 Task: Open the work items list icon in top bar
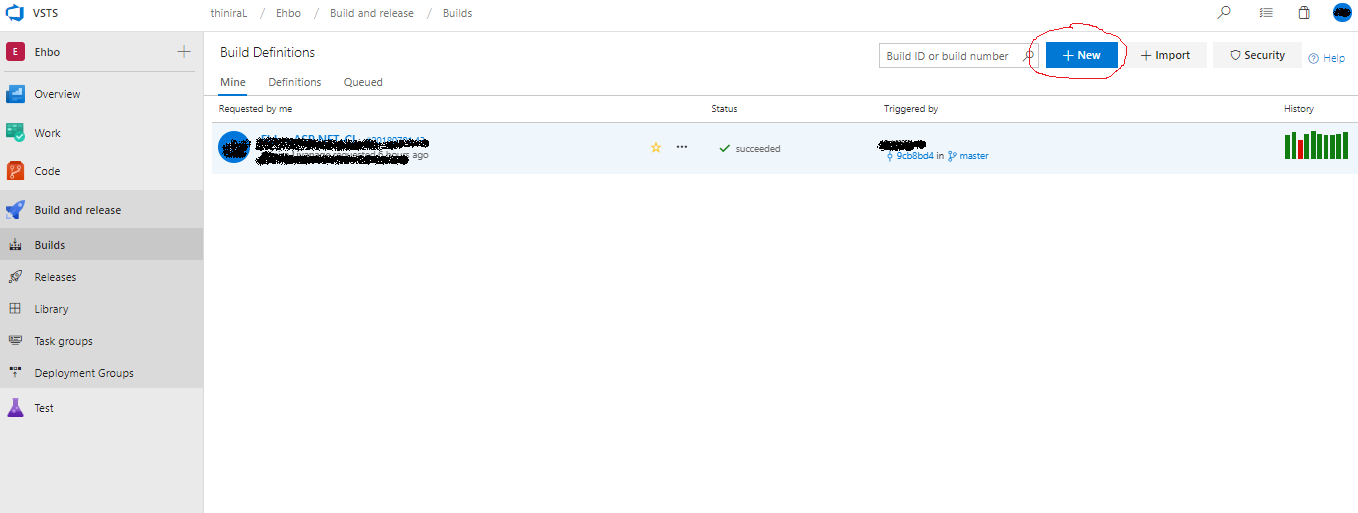click(x=1266, y=13)
